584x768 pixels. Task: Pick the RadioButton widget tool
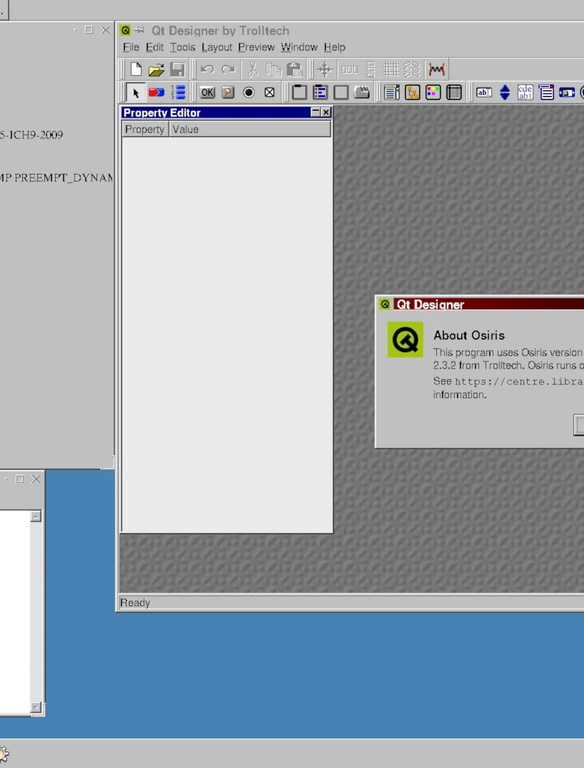[x=249, y=93]
